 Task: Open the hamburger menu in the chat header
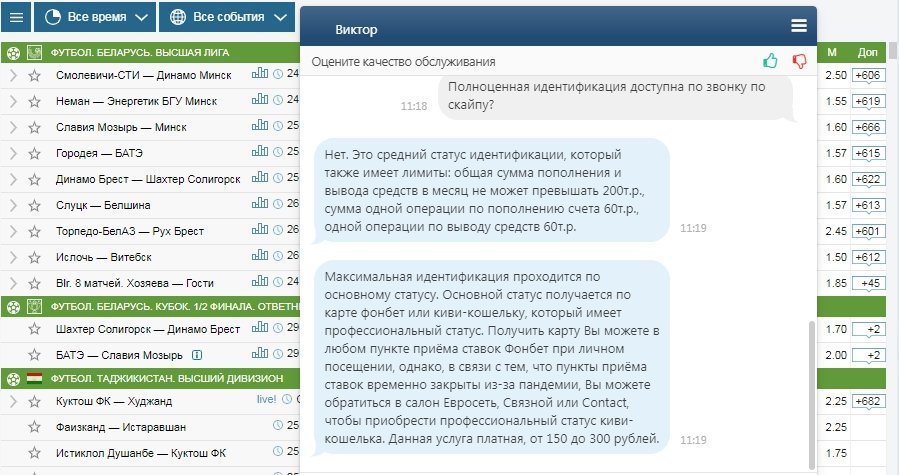tap(798, 27)
